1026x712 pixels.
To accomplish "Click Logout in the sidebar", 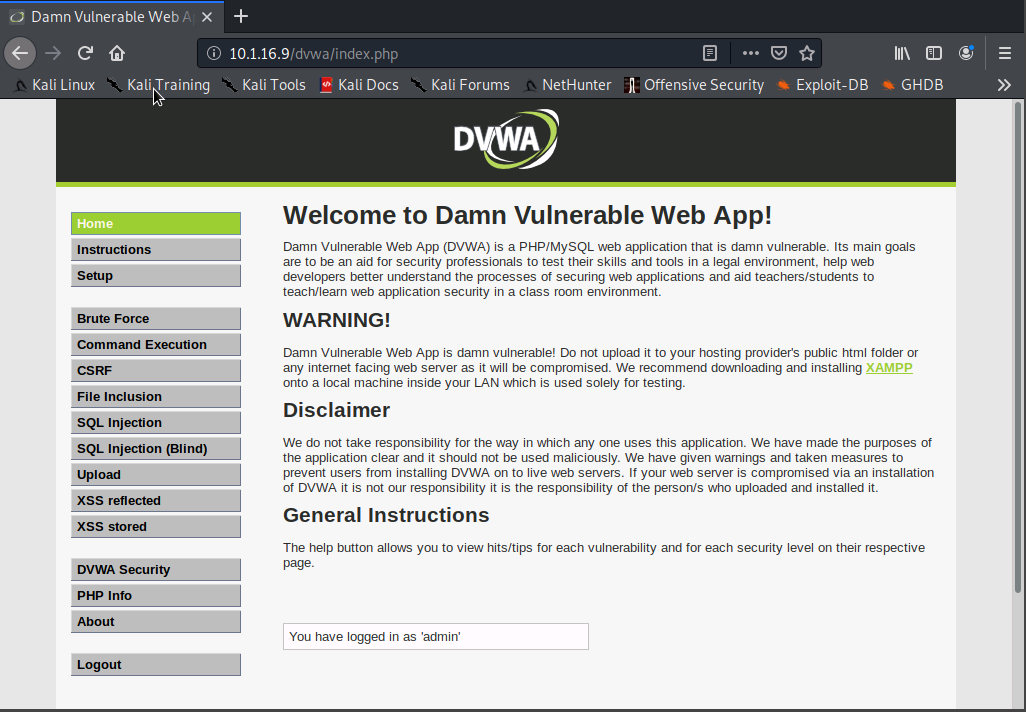I will 156,664.
